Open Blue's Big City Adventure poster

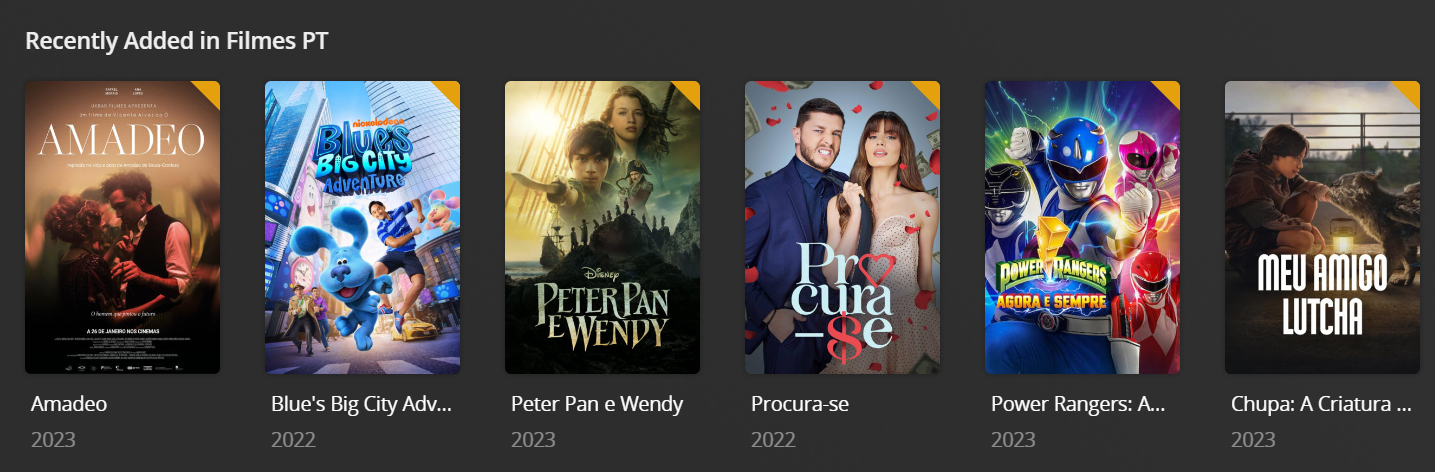pos(362,227)
